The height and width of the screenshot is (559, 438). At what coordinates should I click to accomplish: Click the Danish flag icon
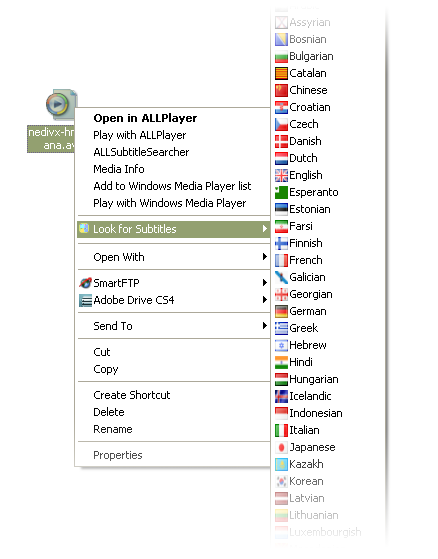coord(281,141)
